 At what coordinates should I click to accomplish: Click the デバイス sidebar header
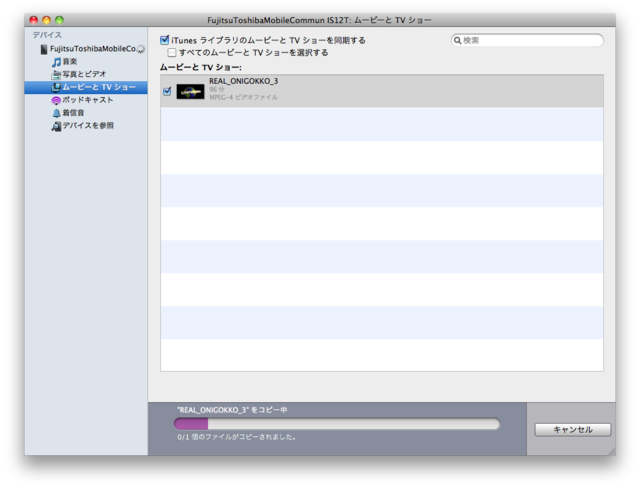(x=47, y=35)
